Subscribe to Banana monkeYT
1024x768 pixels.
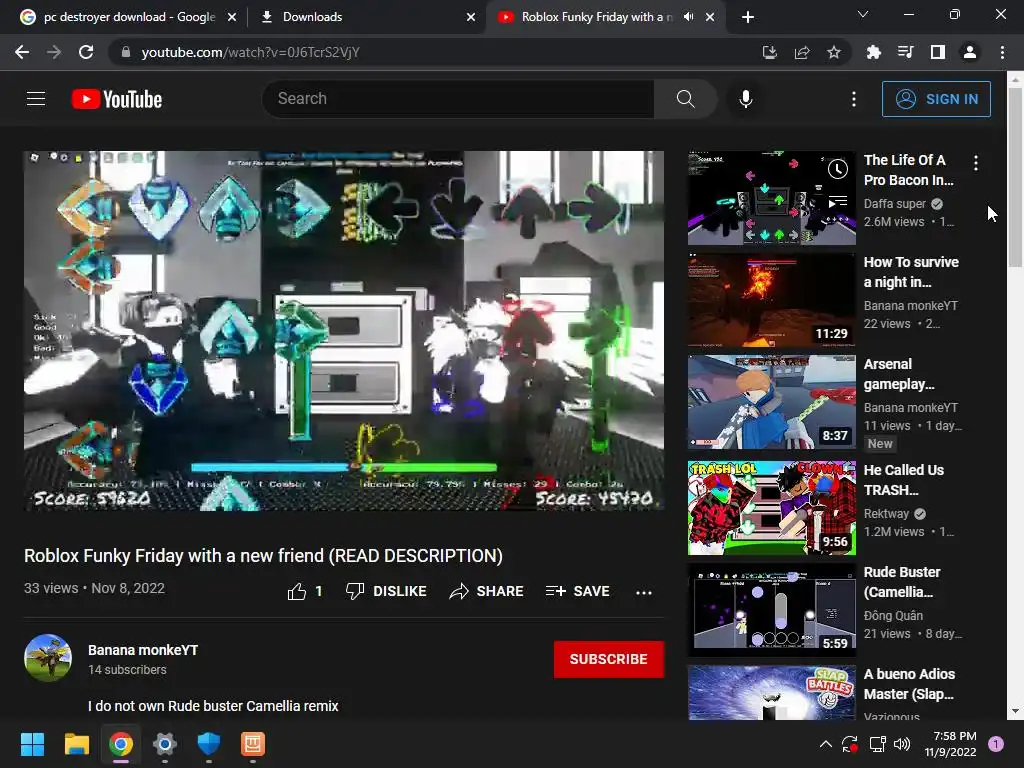point(609,659)
